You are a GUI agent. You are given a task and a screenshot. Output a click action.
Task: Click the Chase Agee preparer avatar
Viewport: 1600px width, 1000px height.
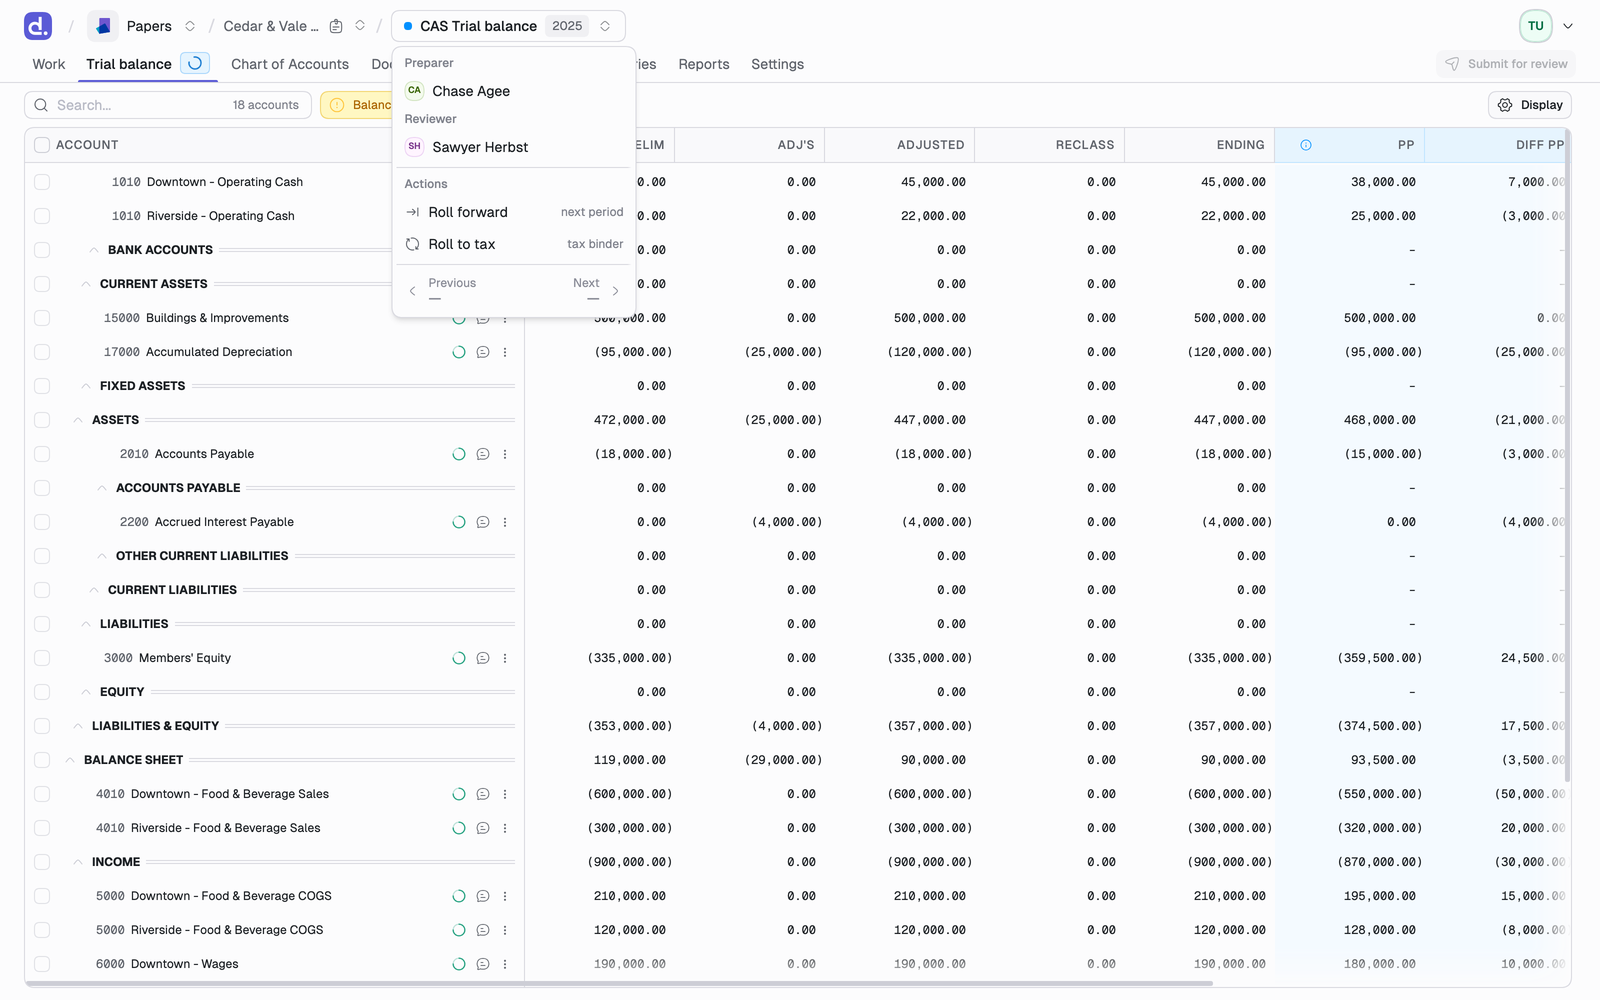click(x=414, y=91)
